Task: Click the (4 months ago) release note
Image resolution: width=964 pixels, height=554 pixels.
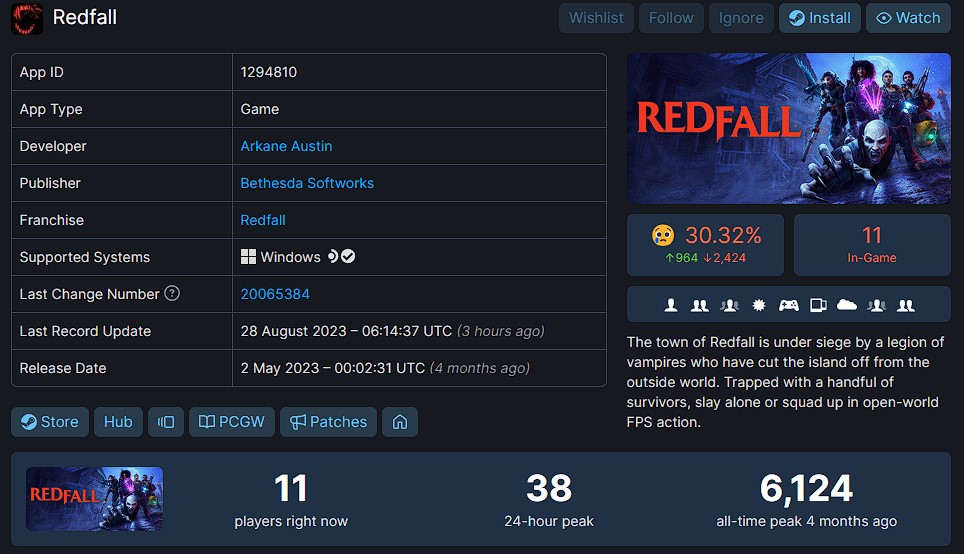Action: pyautogui.click(x=480, y=368)
